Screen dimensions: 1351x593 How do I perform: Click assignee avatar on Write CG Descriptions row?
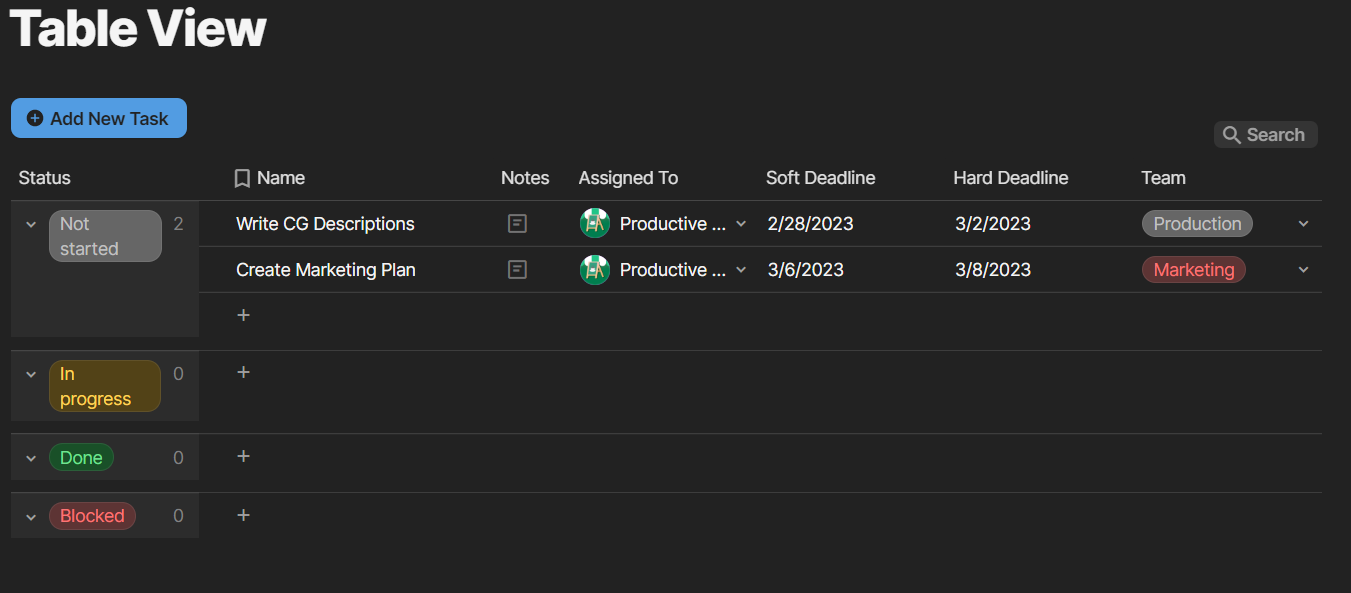click(595, 224)
